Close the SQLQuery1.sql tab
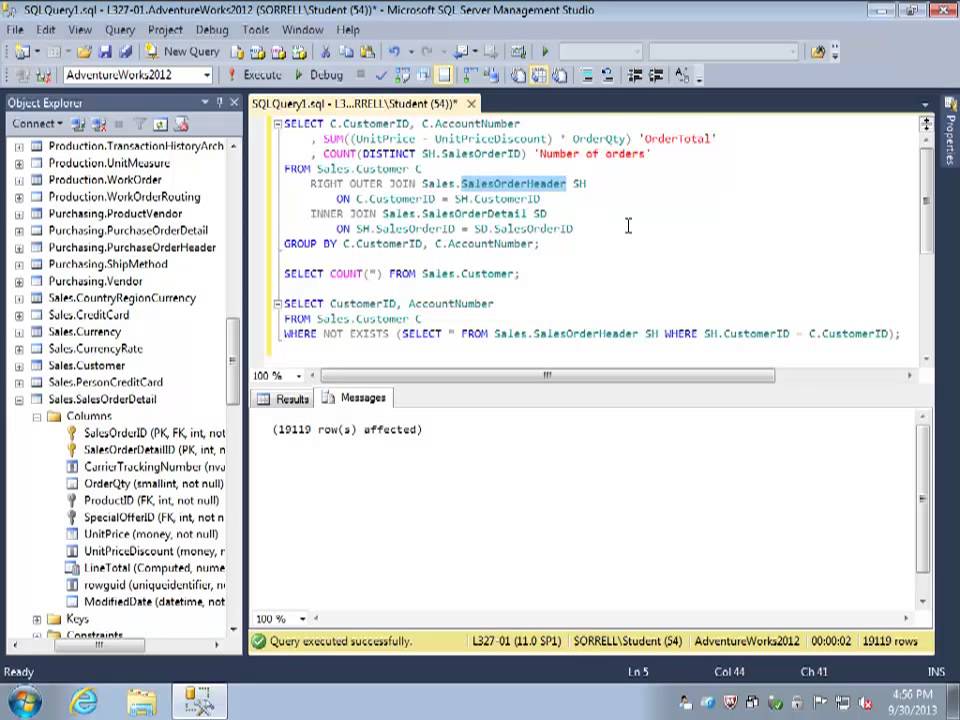 click(471, 103)
